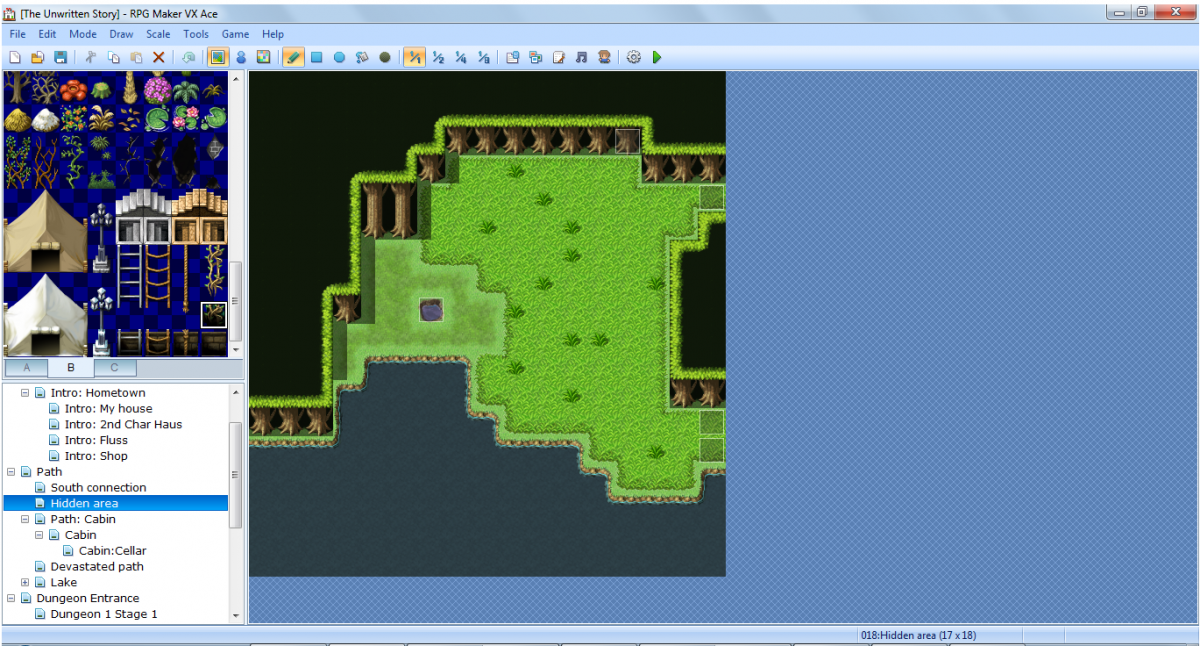
Task: Select the Flood Fill tool
Action: 362,57
